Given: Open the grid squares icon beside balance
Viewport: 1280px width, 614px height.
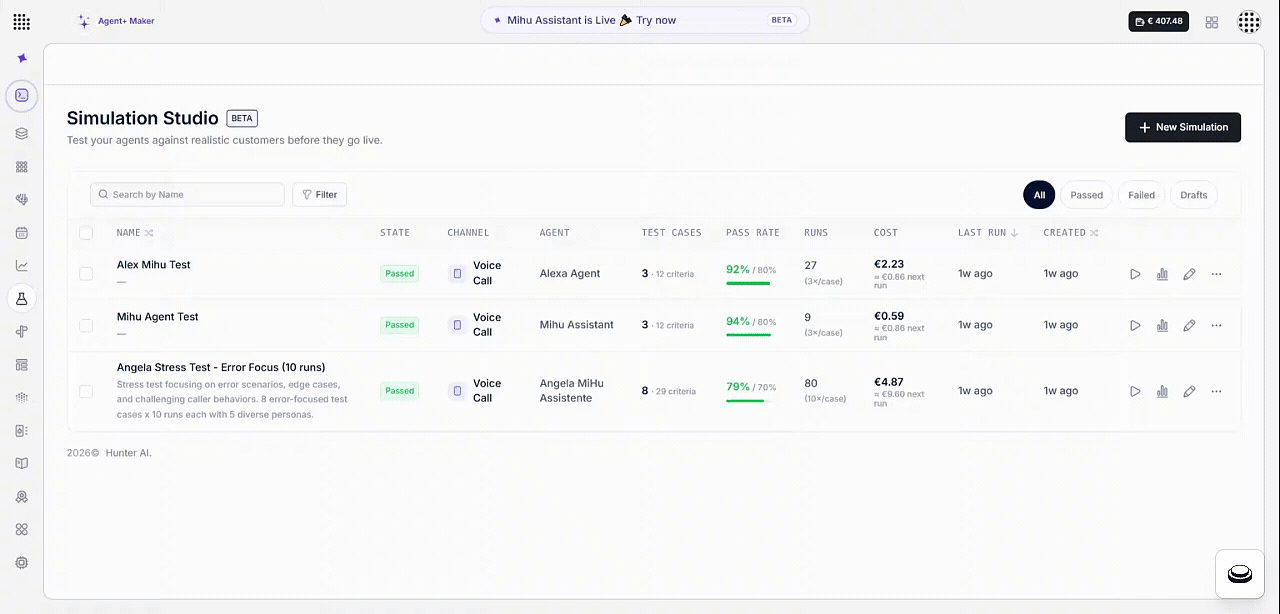Looking at the screenshot, I should pos(1212,22).
